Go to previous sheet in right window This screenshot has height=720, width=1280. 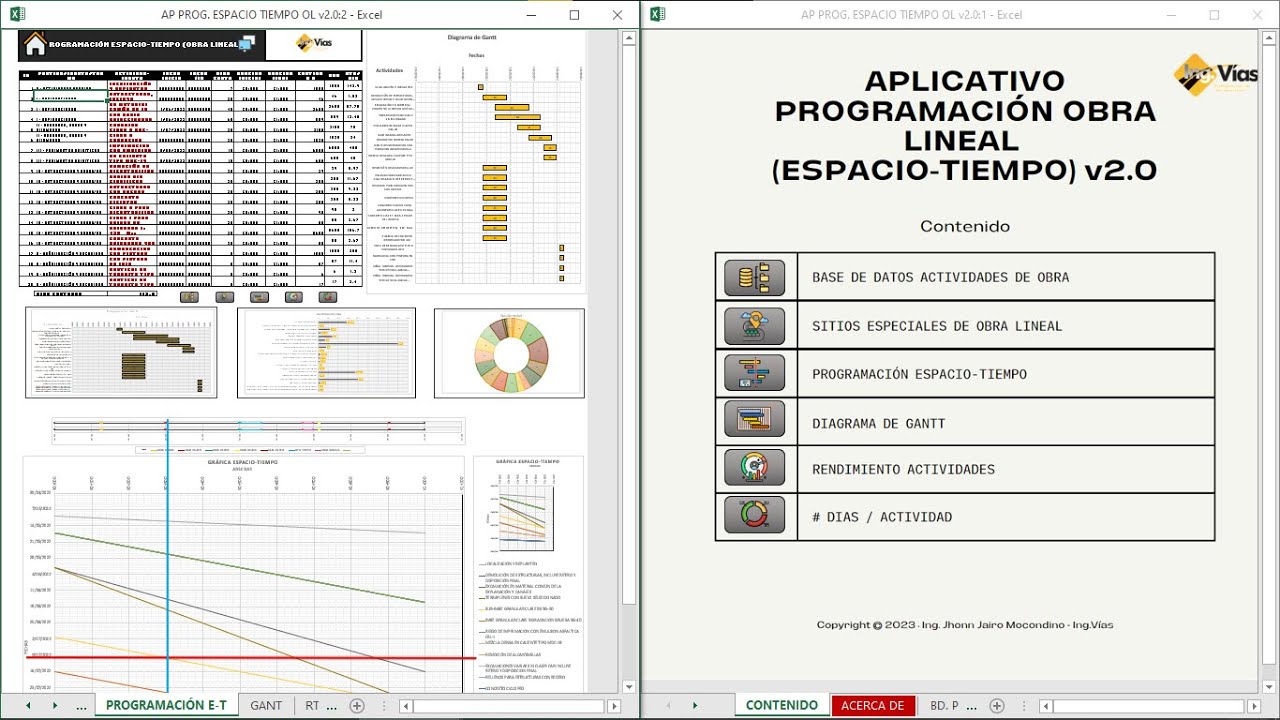point(668,705)
